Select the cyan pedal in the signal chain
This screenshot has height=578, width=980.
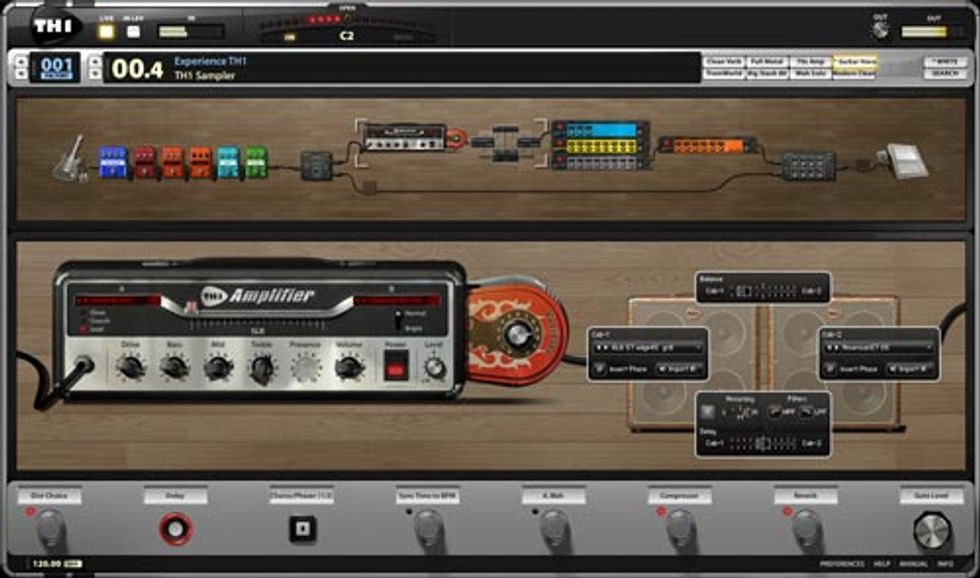[228, 162]
